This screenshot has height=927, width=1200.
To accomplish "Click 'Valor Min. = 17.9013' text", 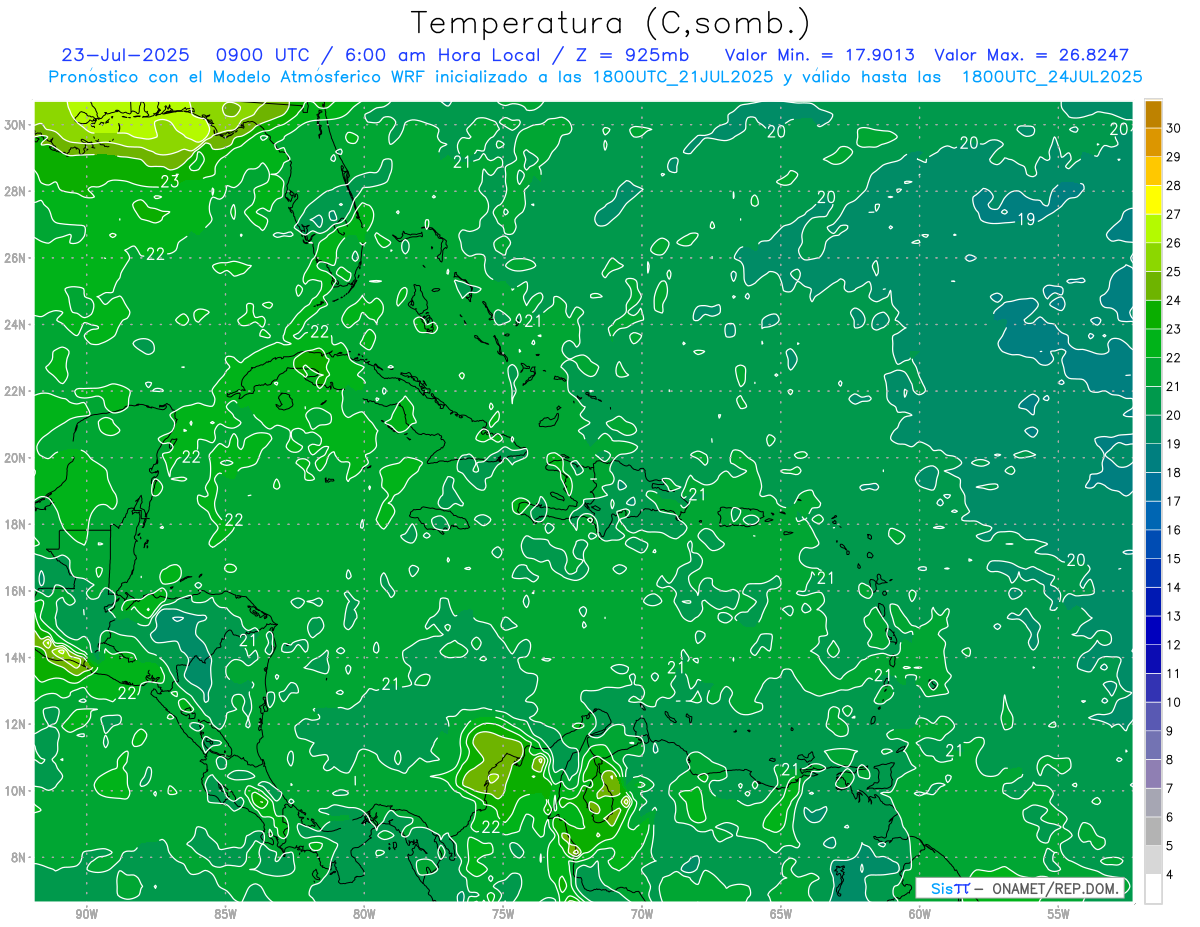I will pyautogui.click(x=820, y=55).
